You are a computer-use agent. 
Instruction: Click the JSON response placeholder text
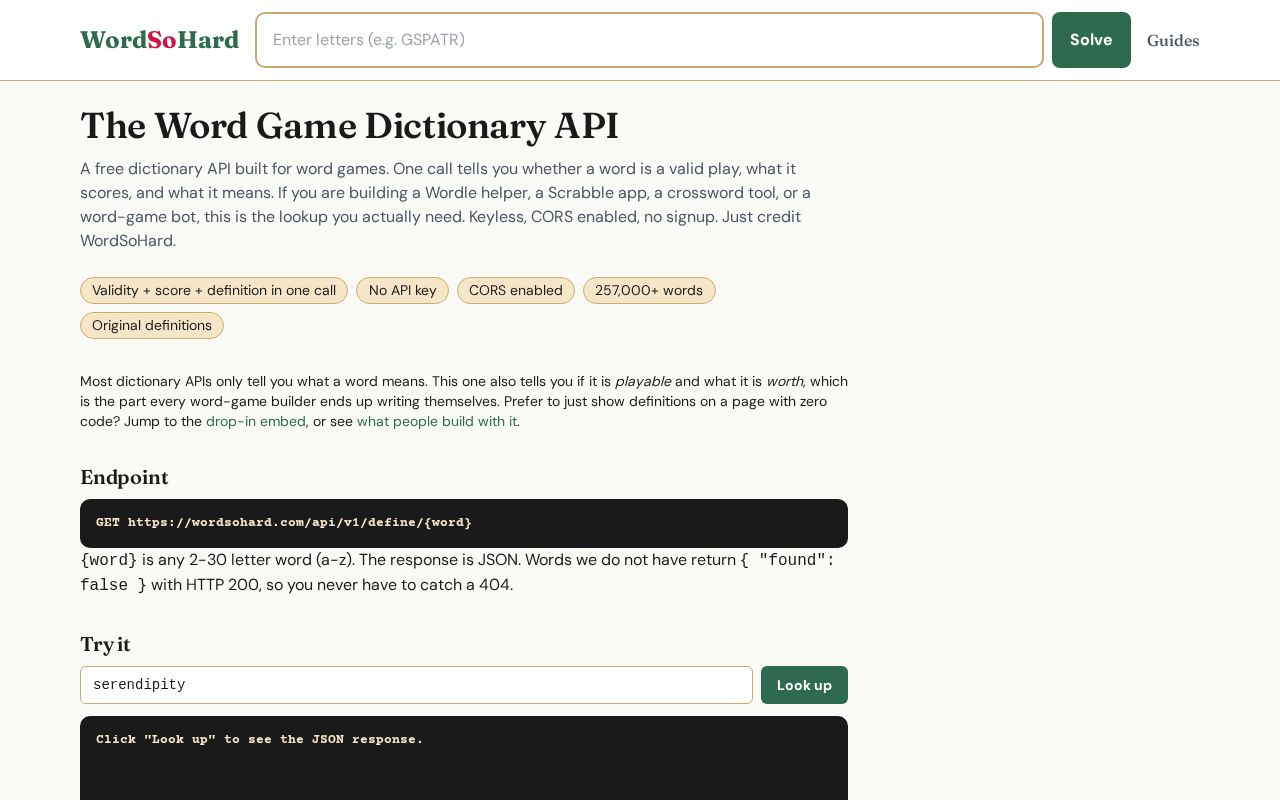(260, 739)
